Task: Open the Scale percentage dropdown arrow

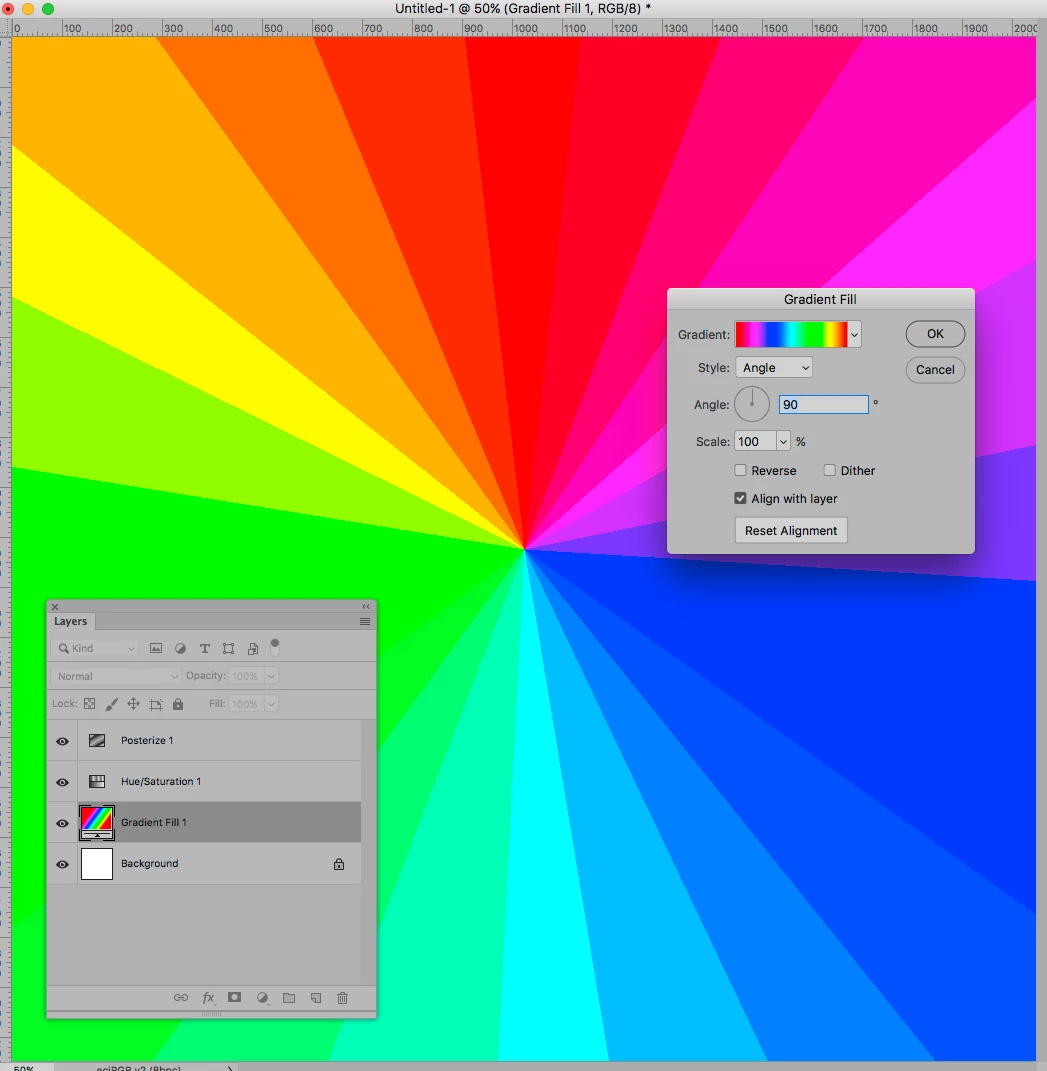Action: coord(783,441)
